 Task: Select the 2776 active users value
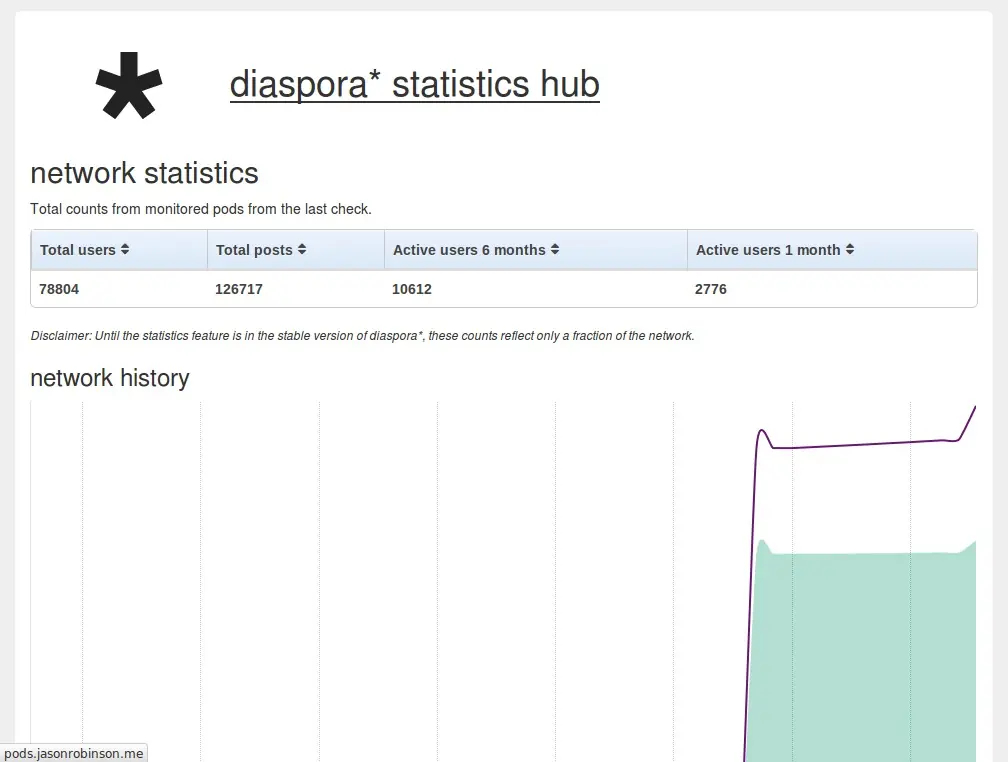(x=711, y=289)
